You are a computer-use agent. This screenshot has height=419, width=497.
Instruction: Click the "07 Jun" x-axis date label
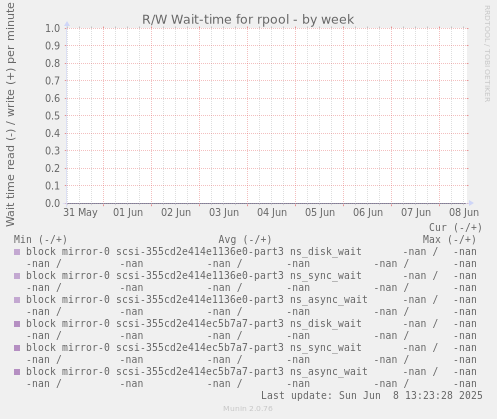[416, 212]
